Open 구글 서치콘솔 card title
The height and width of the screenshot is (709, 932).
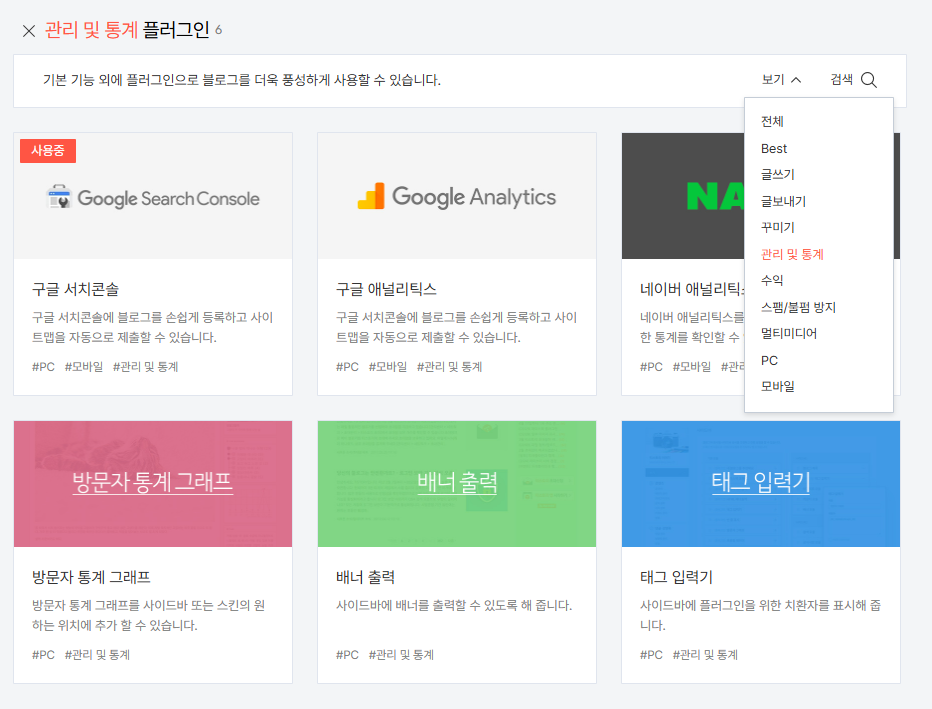75,289
